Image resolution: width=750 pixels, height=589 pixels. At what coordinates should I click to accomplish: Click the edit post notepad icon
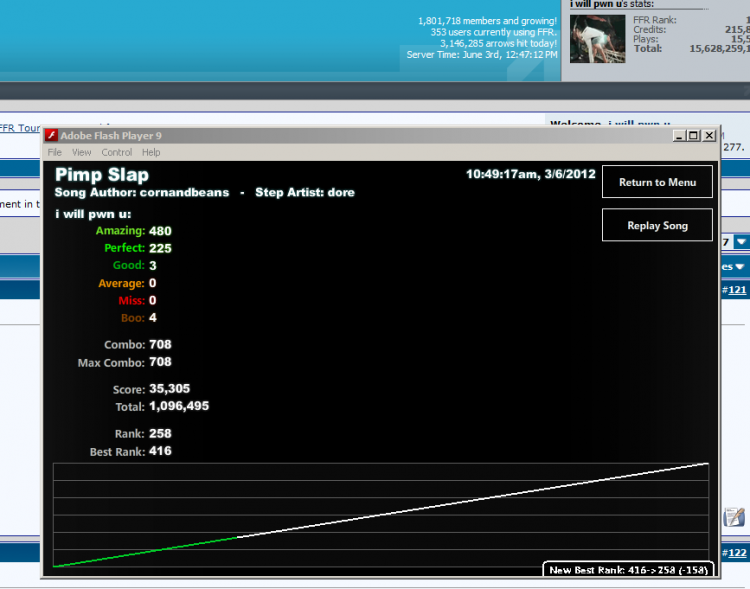[x=734, y=517]
